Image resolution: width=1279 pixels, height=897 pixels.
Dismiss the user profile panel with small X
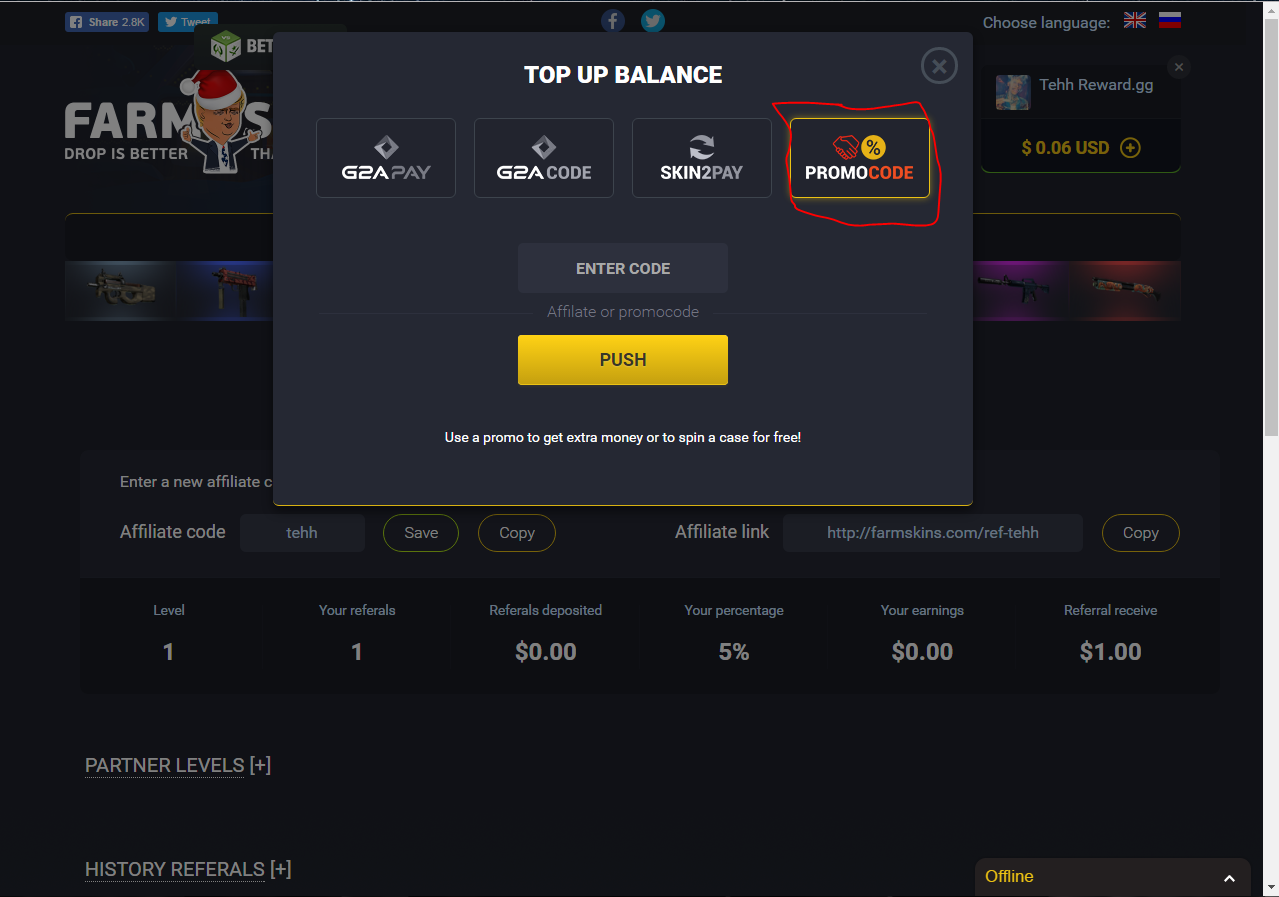(1179, 67)
